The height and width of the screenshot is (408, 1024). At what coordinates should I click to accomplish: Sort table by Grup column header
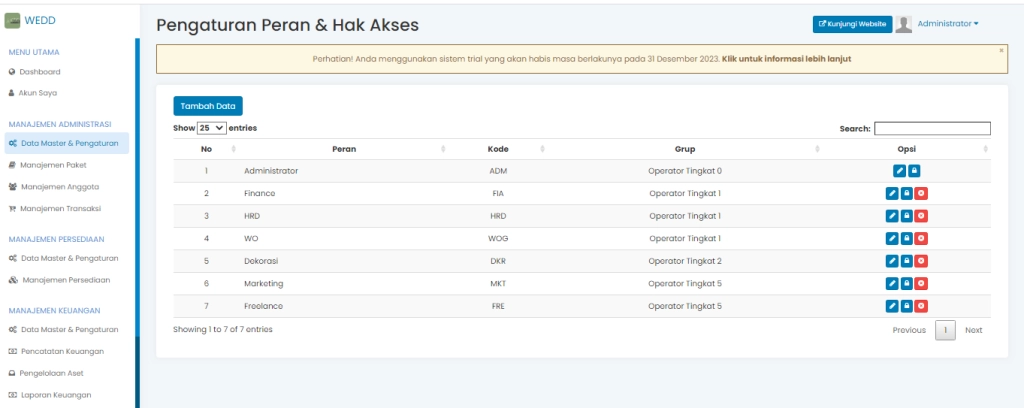684,149
